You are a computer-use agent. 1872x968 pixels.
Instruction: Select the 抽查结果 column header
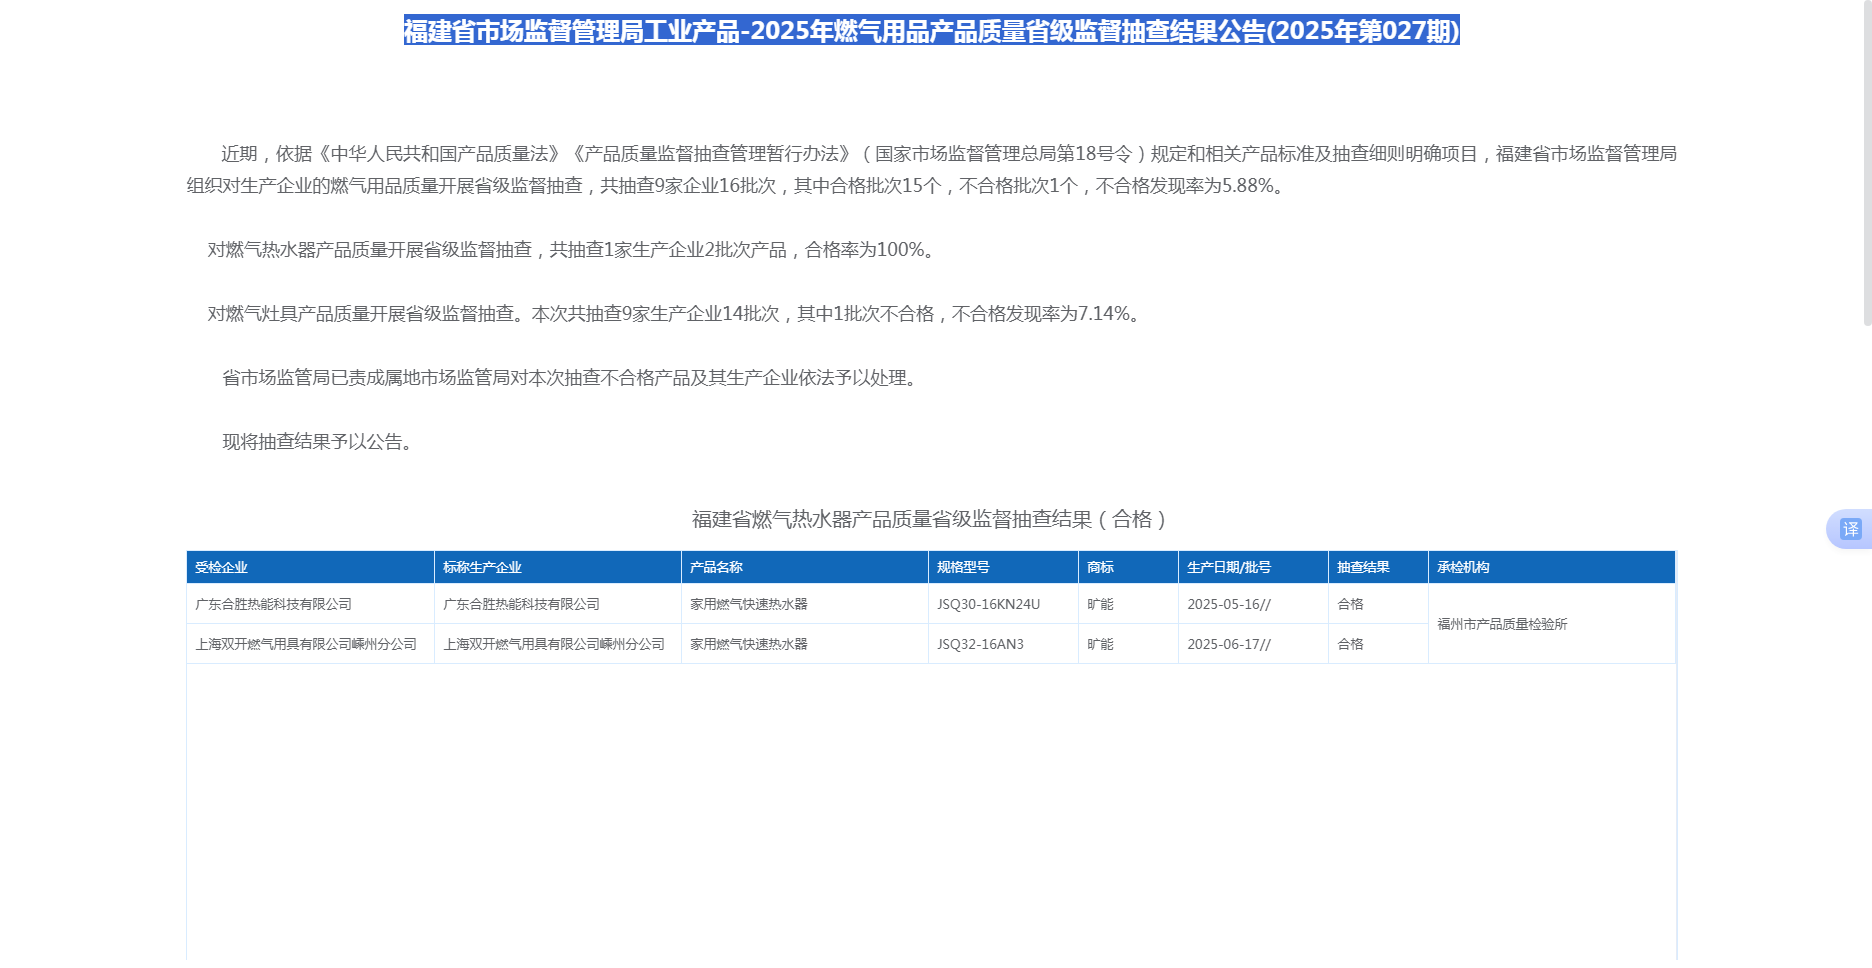[1363, 567]
